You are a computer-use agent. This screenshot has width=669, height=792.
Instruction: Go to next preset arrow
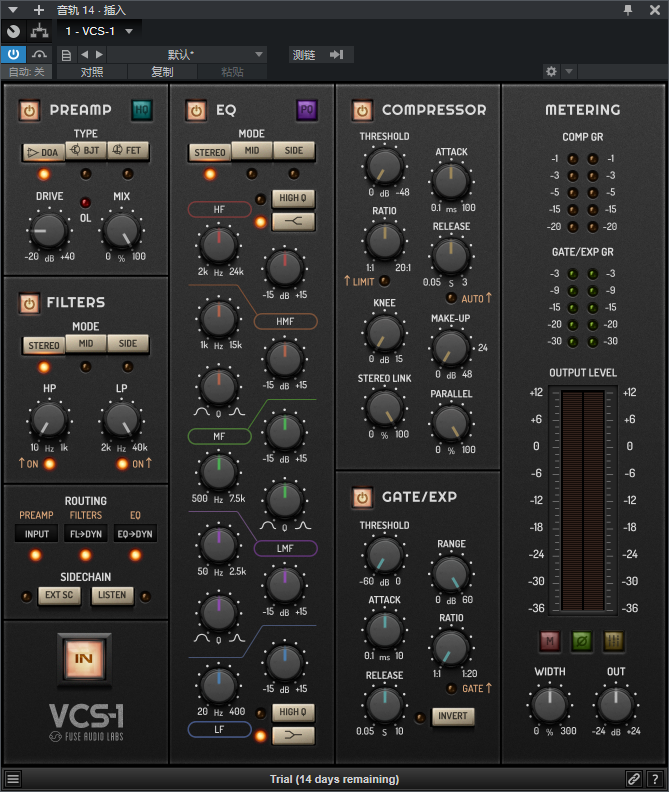coord(100,54)
